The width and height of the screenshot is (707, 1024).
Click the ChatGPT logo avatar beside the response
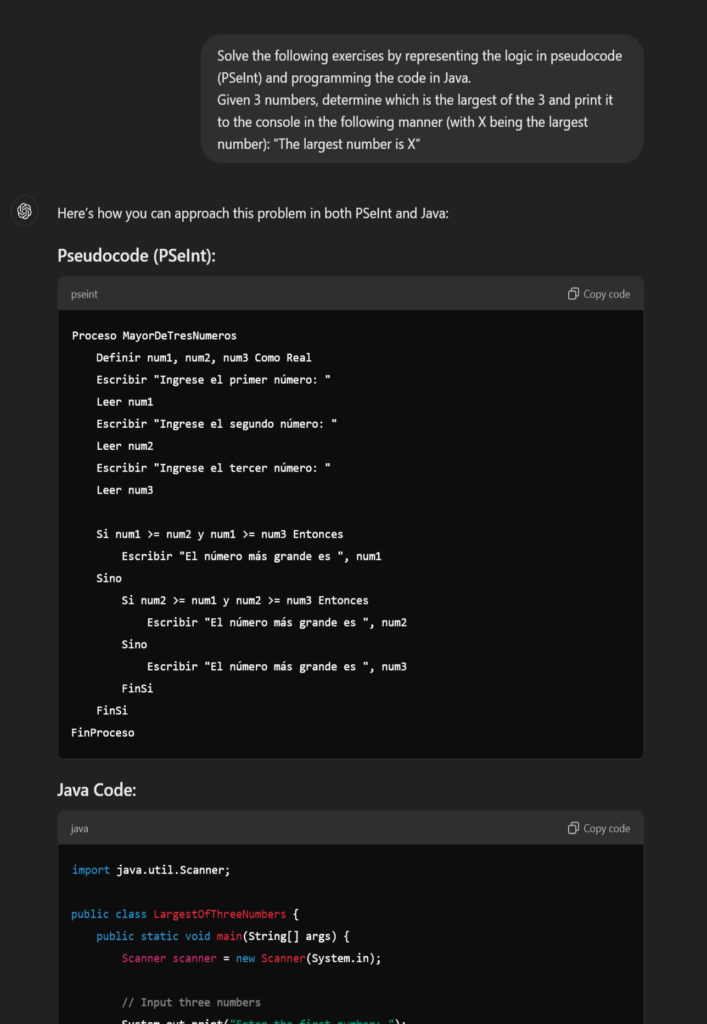(25, 212)
